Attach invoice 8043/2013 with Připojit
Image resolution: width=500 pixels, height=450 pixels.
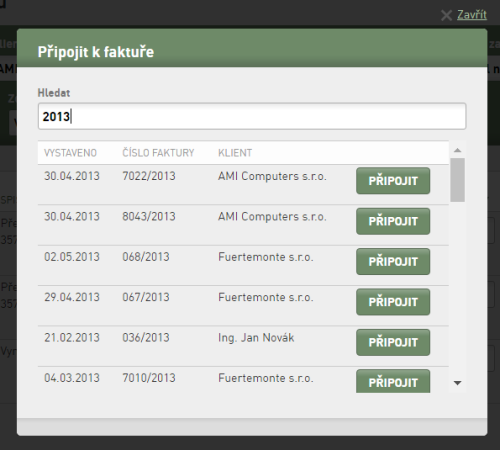[393, 221]
